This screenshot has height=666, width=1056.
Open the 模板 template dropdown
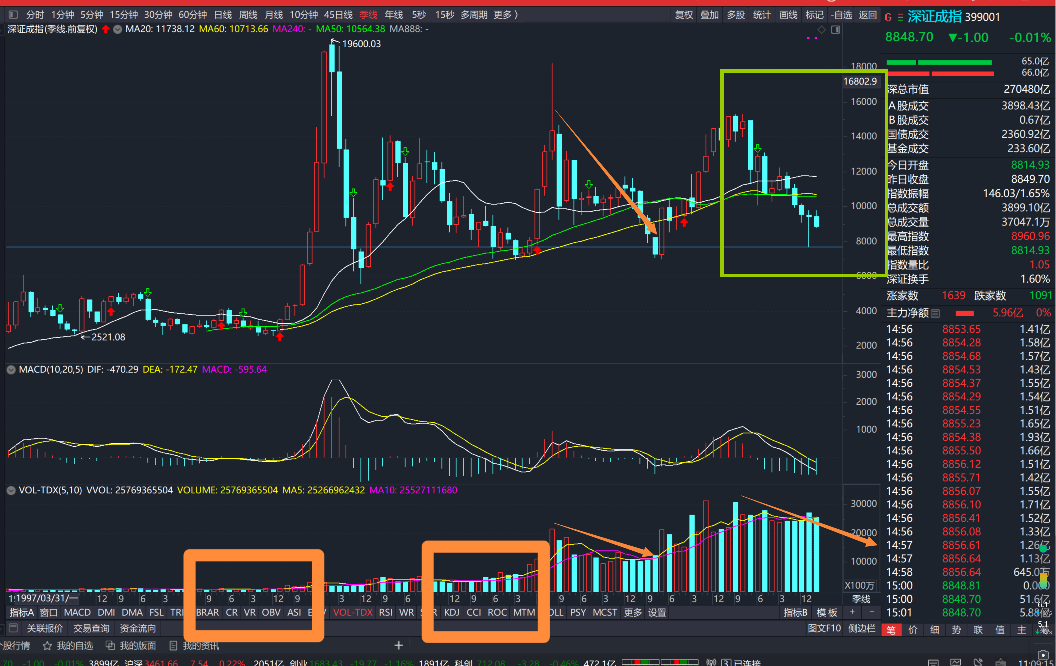click(828, 612)
